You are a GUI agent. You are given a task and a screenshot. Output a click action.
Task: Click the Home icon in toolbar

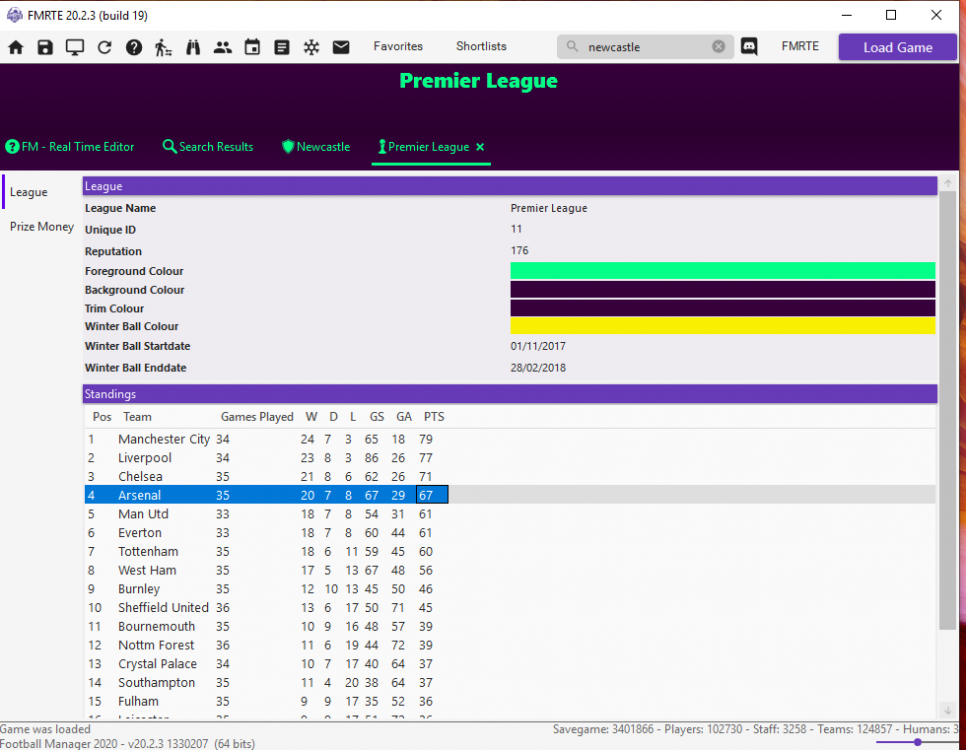(x=16, y=47)
